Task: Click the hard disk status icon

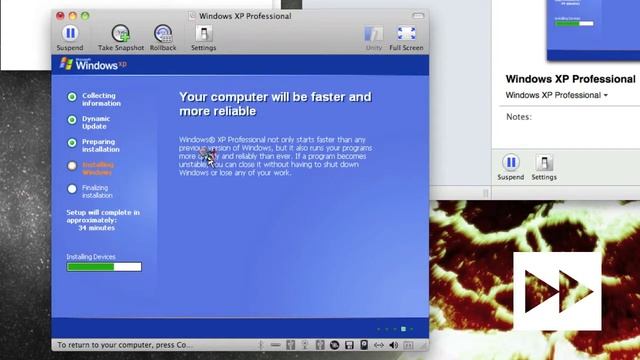Action: [364, 345]
